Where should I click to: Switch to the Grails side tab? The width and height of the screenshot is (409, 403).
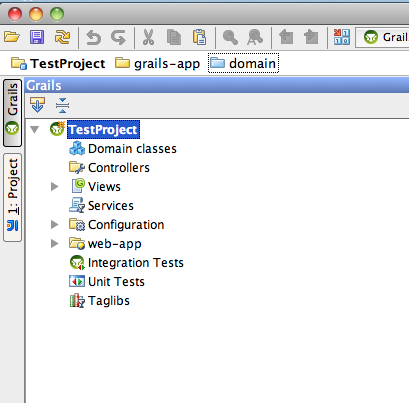[x=12, y=113]
